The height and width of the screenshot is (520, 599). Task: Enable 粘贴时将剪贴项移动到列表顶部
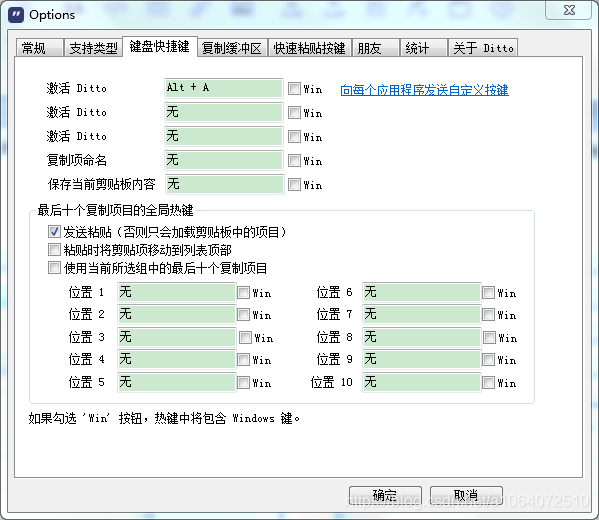coord(54,250)
